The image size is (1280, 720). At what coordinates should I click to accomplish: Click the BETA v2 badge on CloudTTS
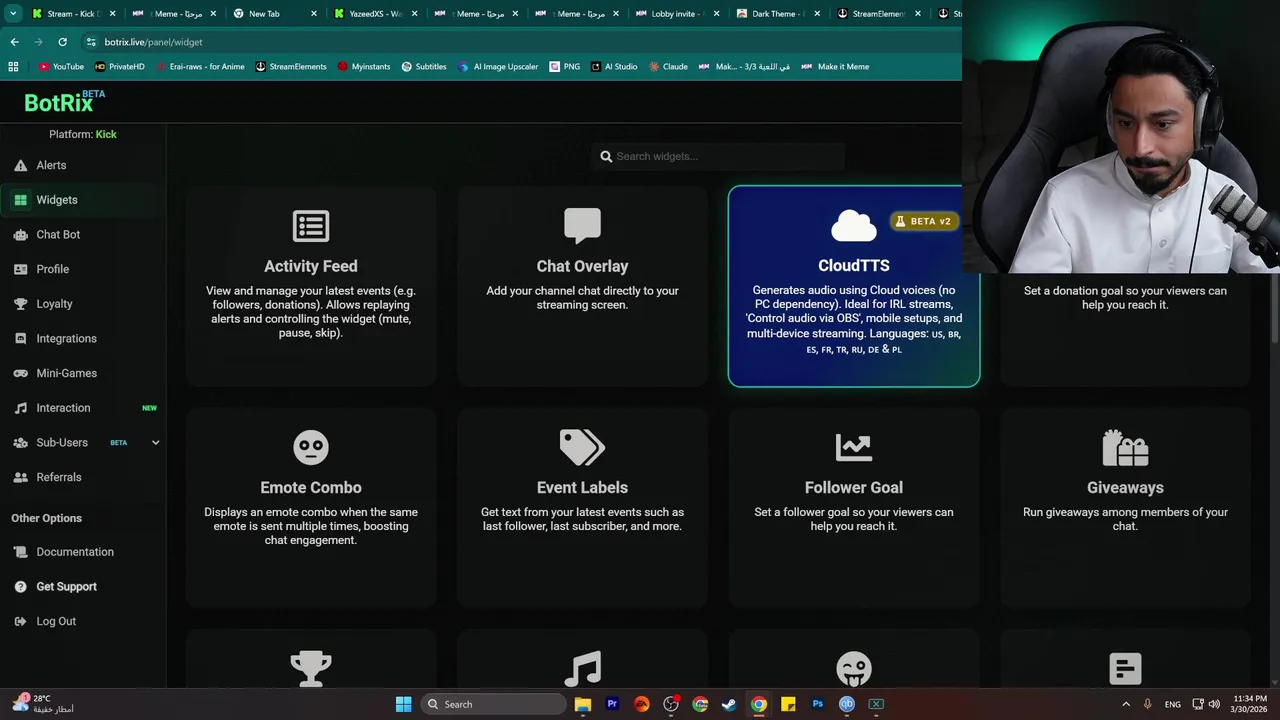(x=924, y=221)
